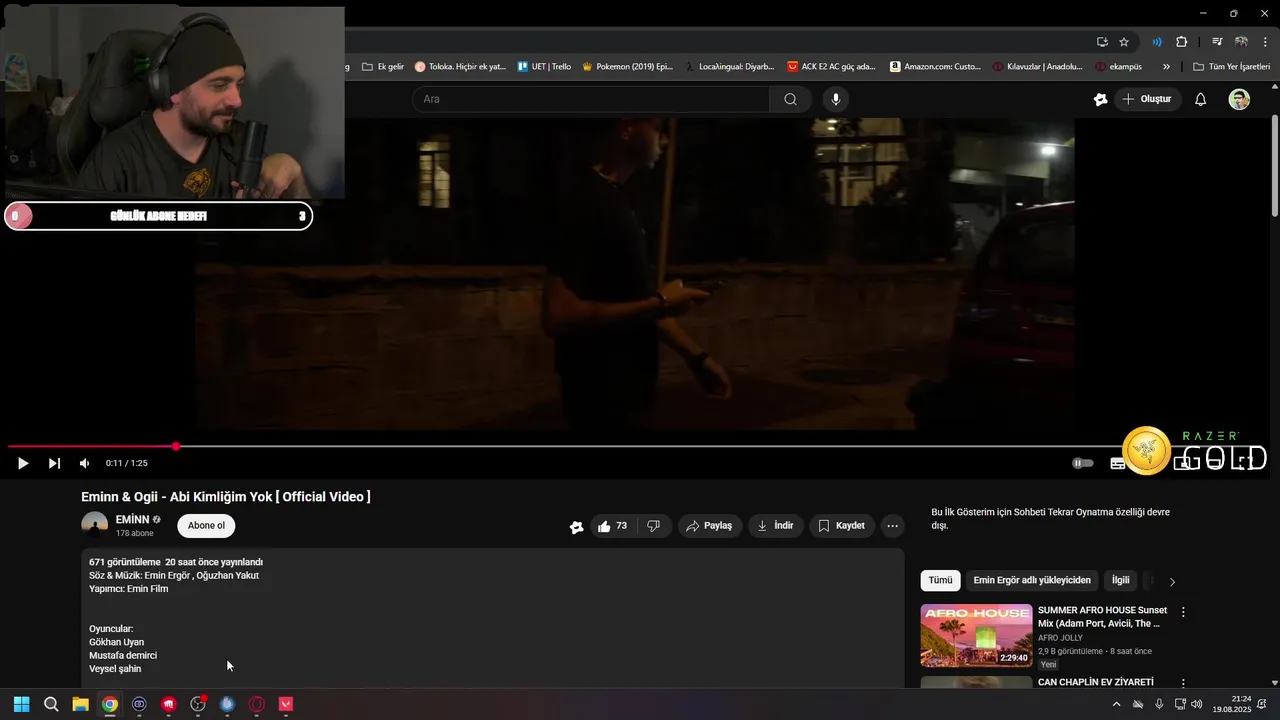Open Chrome extensions puzzle icon

1181,42
